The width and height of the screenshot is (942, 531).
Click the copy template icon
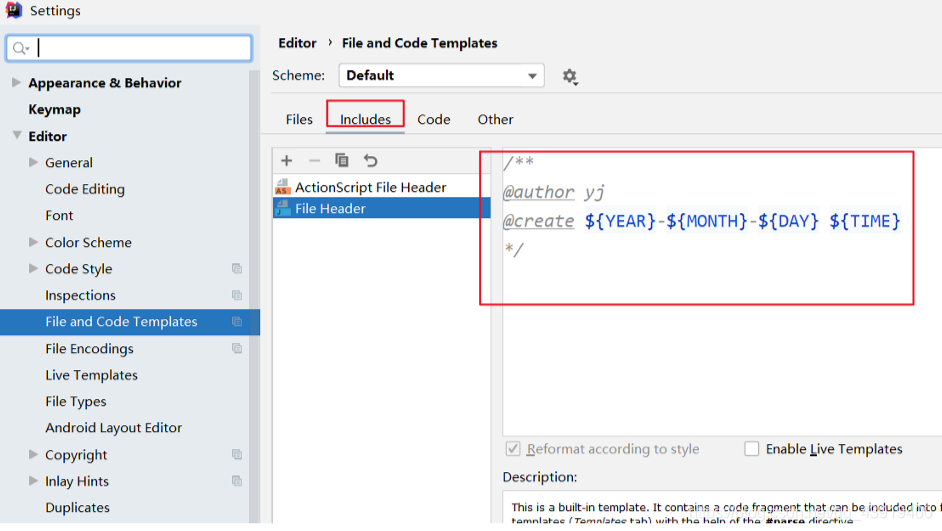(x=342, y=160)
